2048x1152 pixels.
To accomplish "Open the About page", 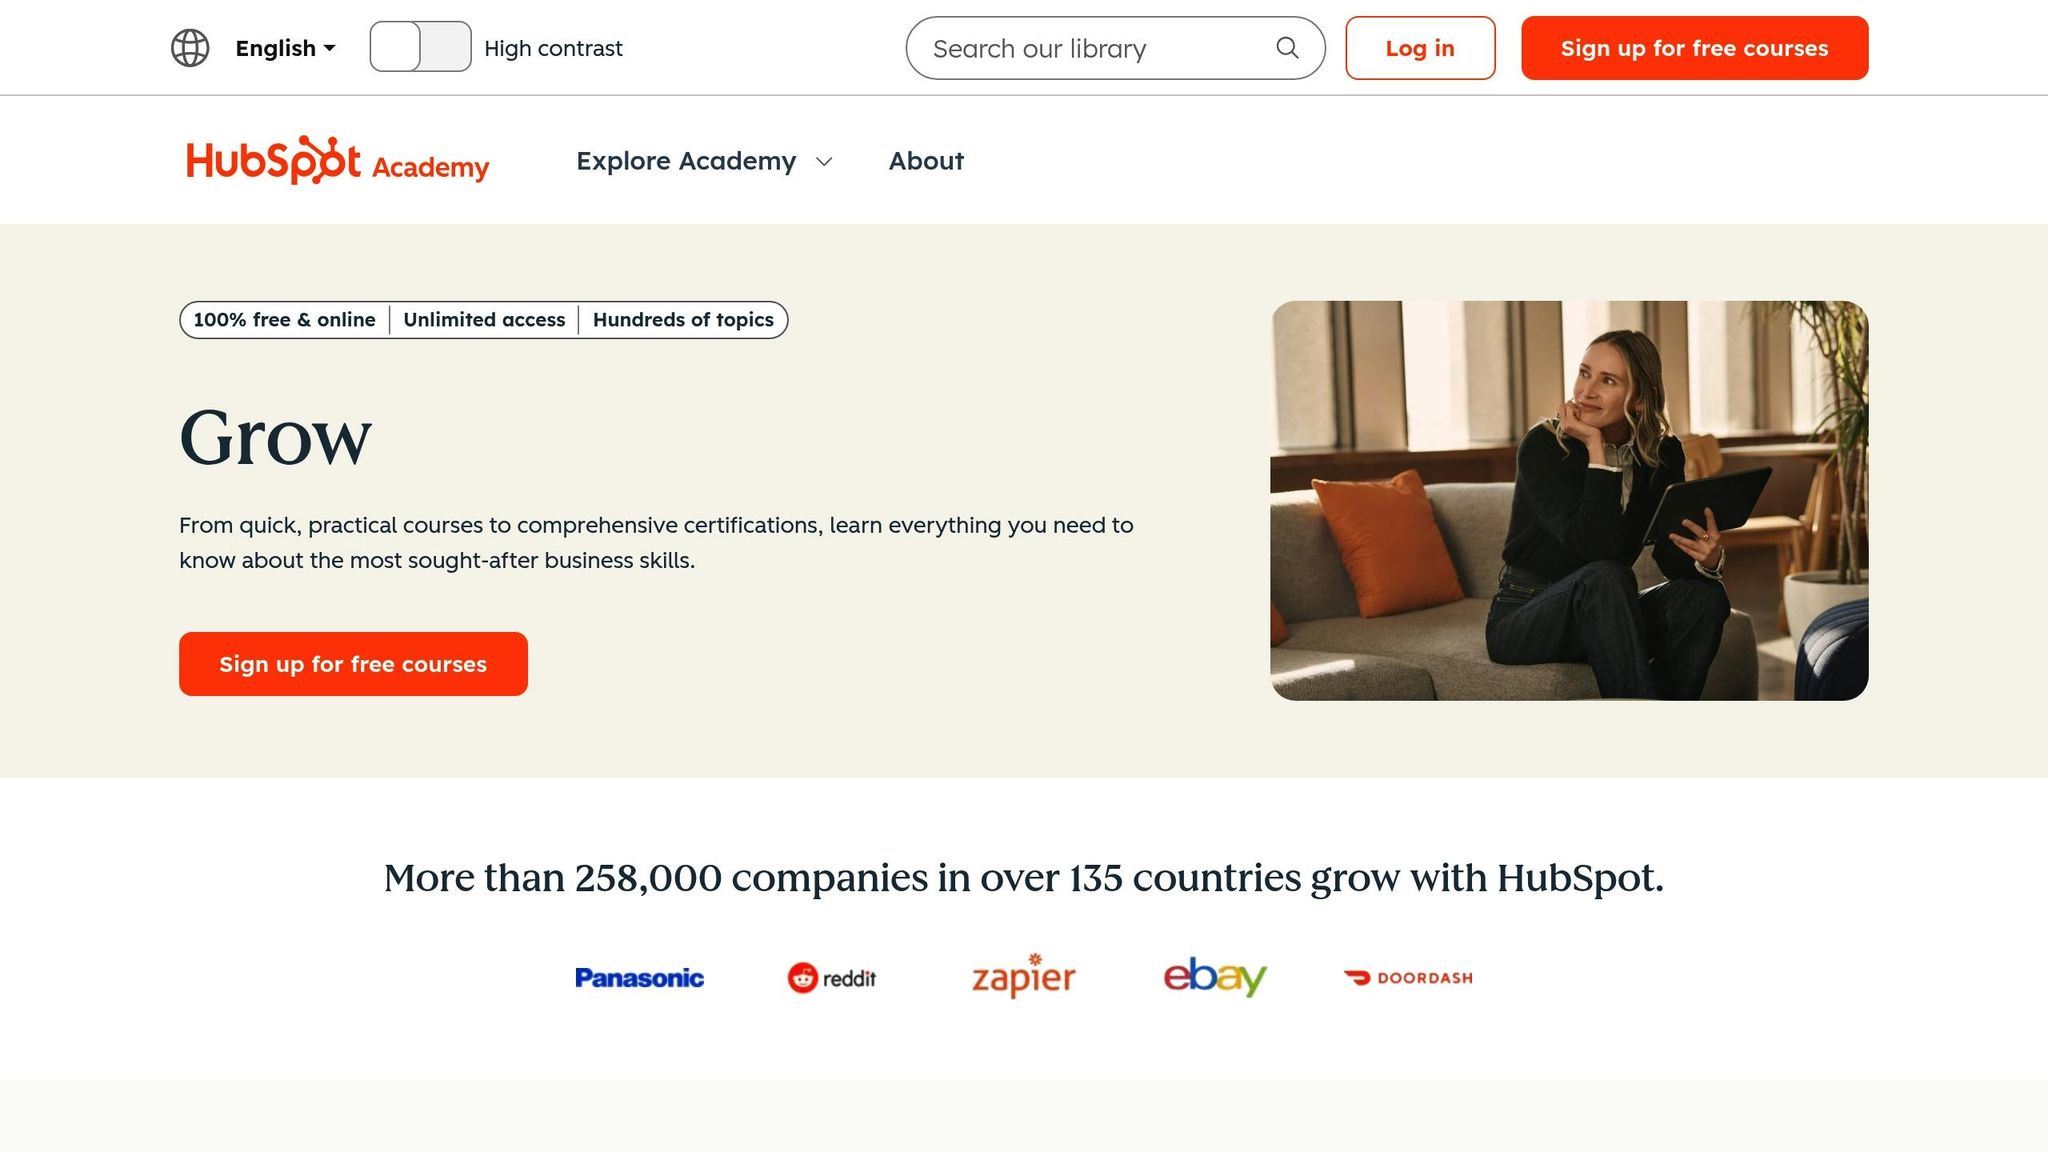I will pos(925,161).
